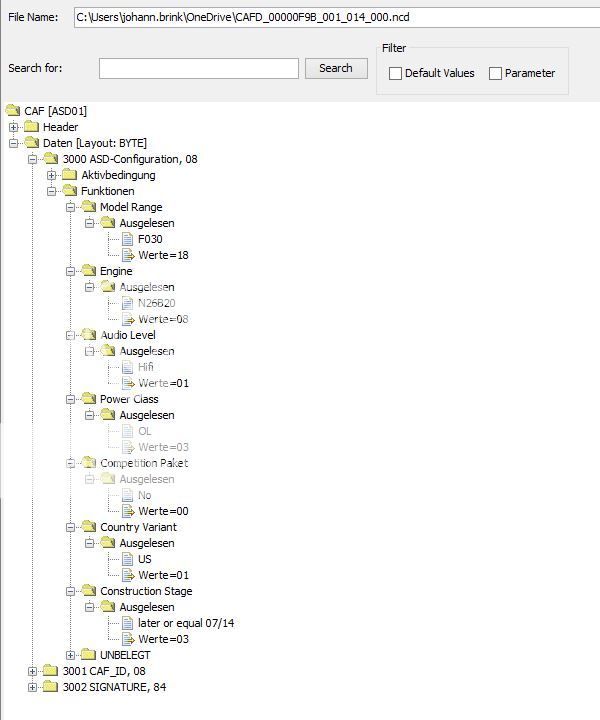Click the Werte=18 value icon
Screen dimensions: 600x720
click(128, 255)
